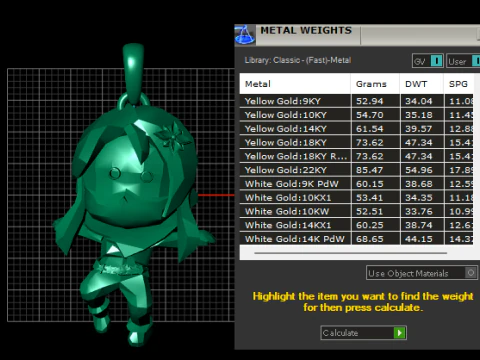The image size is (480, 360).
Task: Click the SPG column header
Action: [x=459, y=84]
